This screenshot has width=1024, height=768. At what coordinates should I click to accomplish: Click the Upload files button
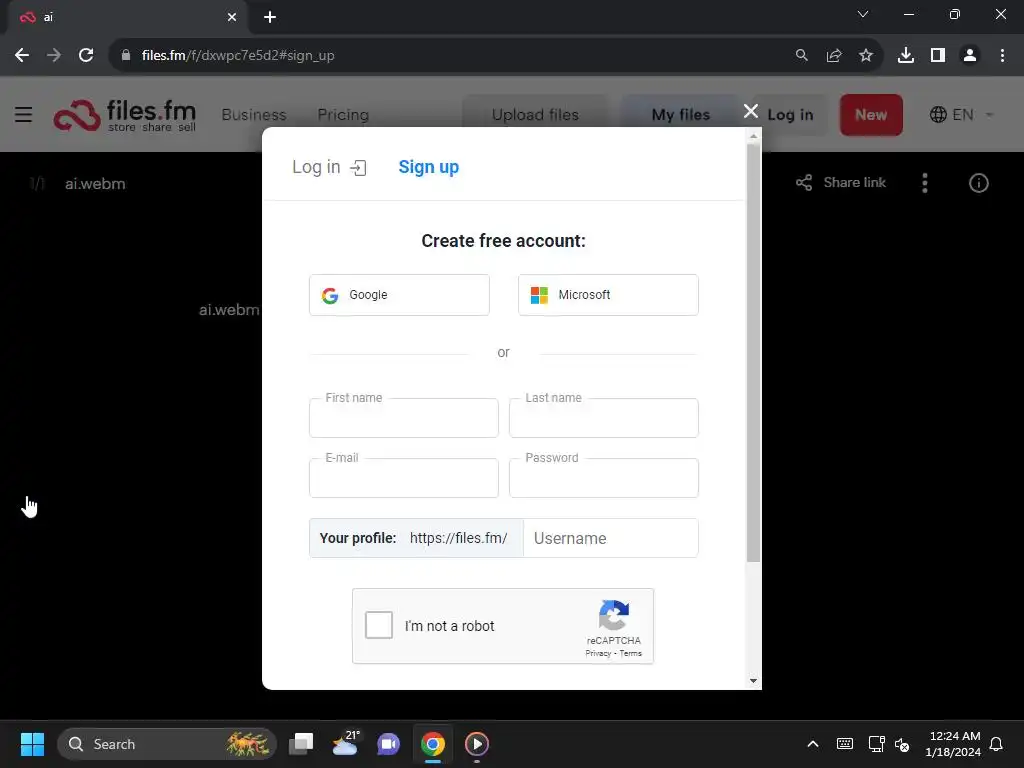535,115
